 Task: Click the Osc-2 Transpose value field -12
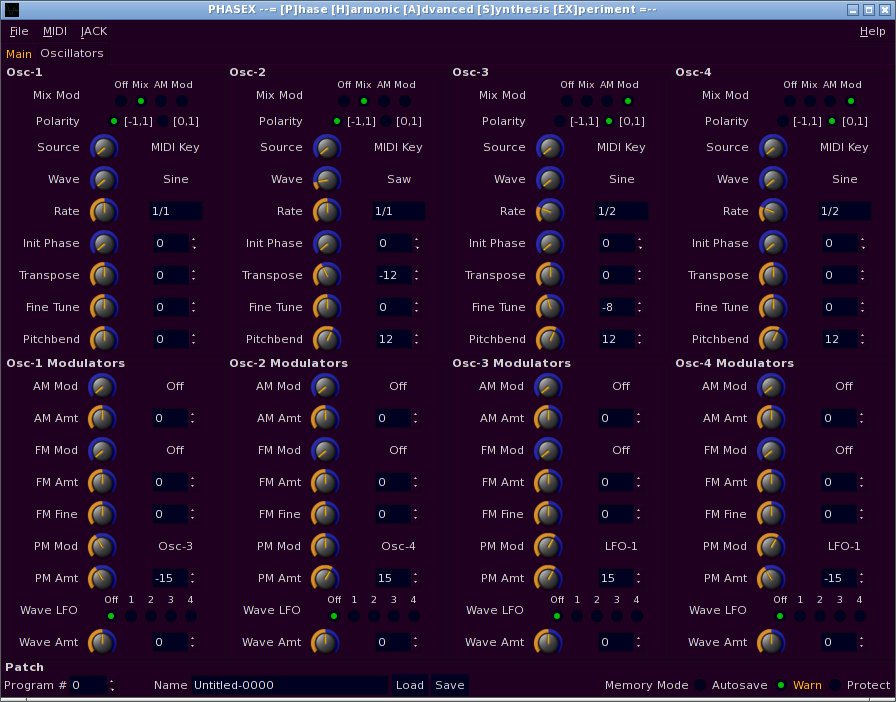pos(394,276)
